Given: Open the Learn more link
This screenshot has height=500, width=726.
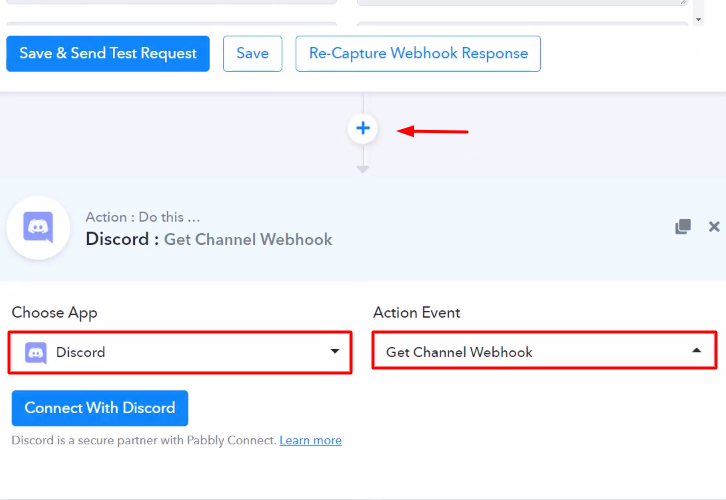Looking at the screenshot, I should click(x=310, y=440).
